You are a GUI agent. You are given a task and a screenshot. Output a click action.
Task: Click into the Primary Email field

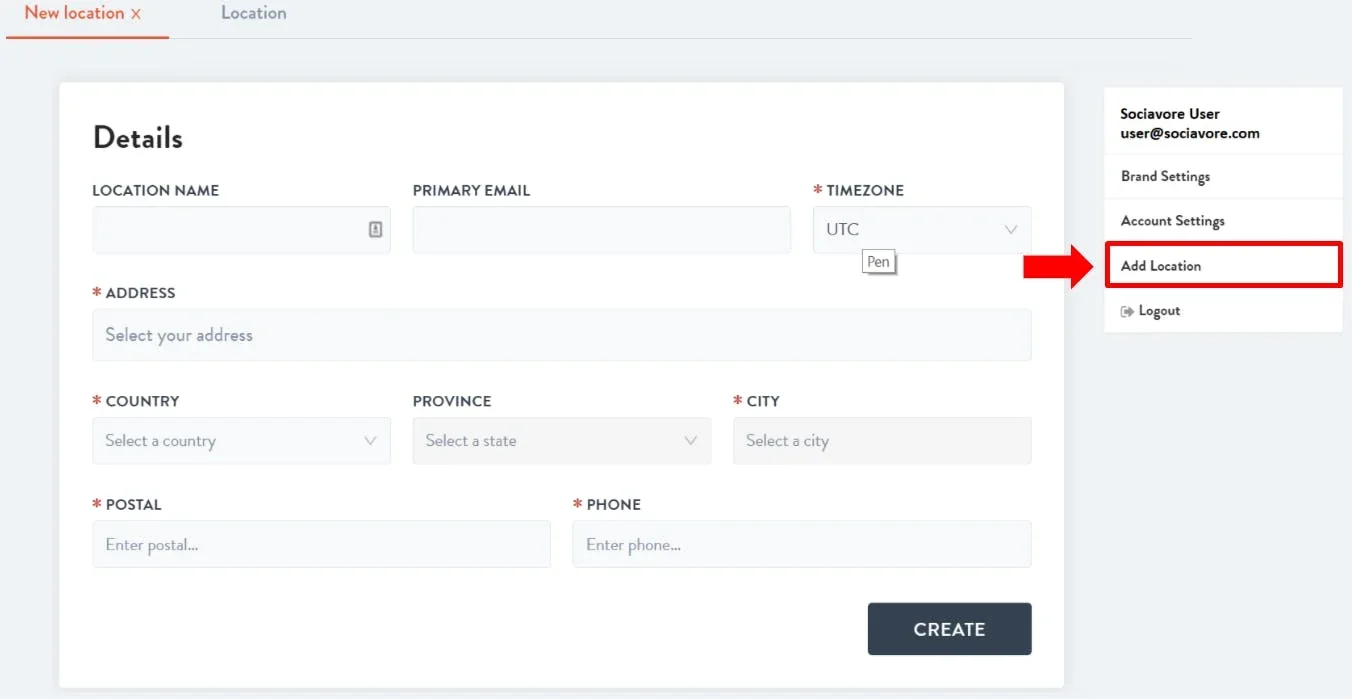pyautogui.click(x=601, y=230)
